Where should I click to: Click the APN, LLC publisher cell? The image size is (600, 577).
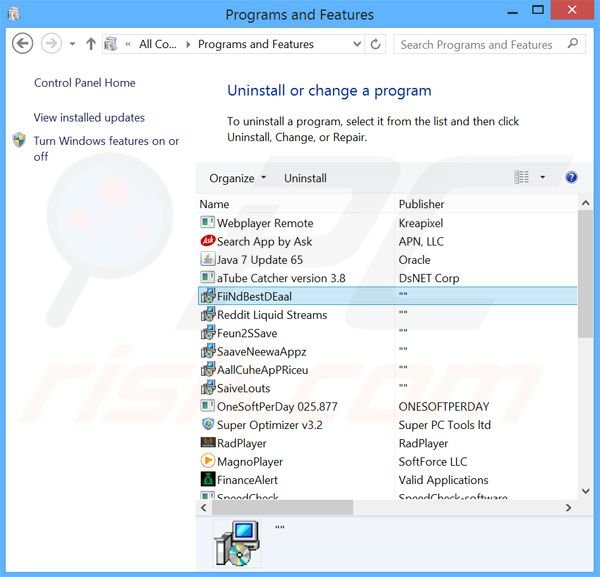421,241
